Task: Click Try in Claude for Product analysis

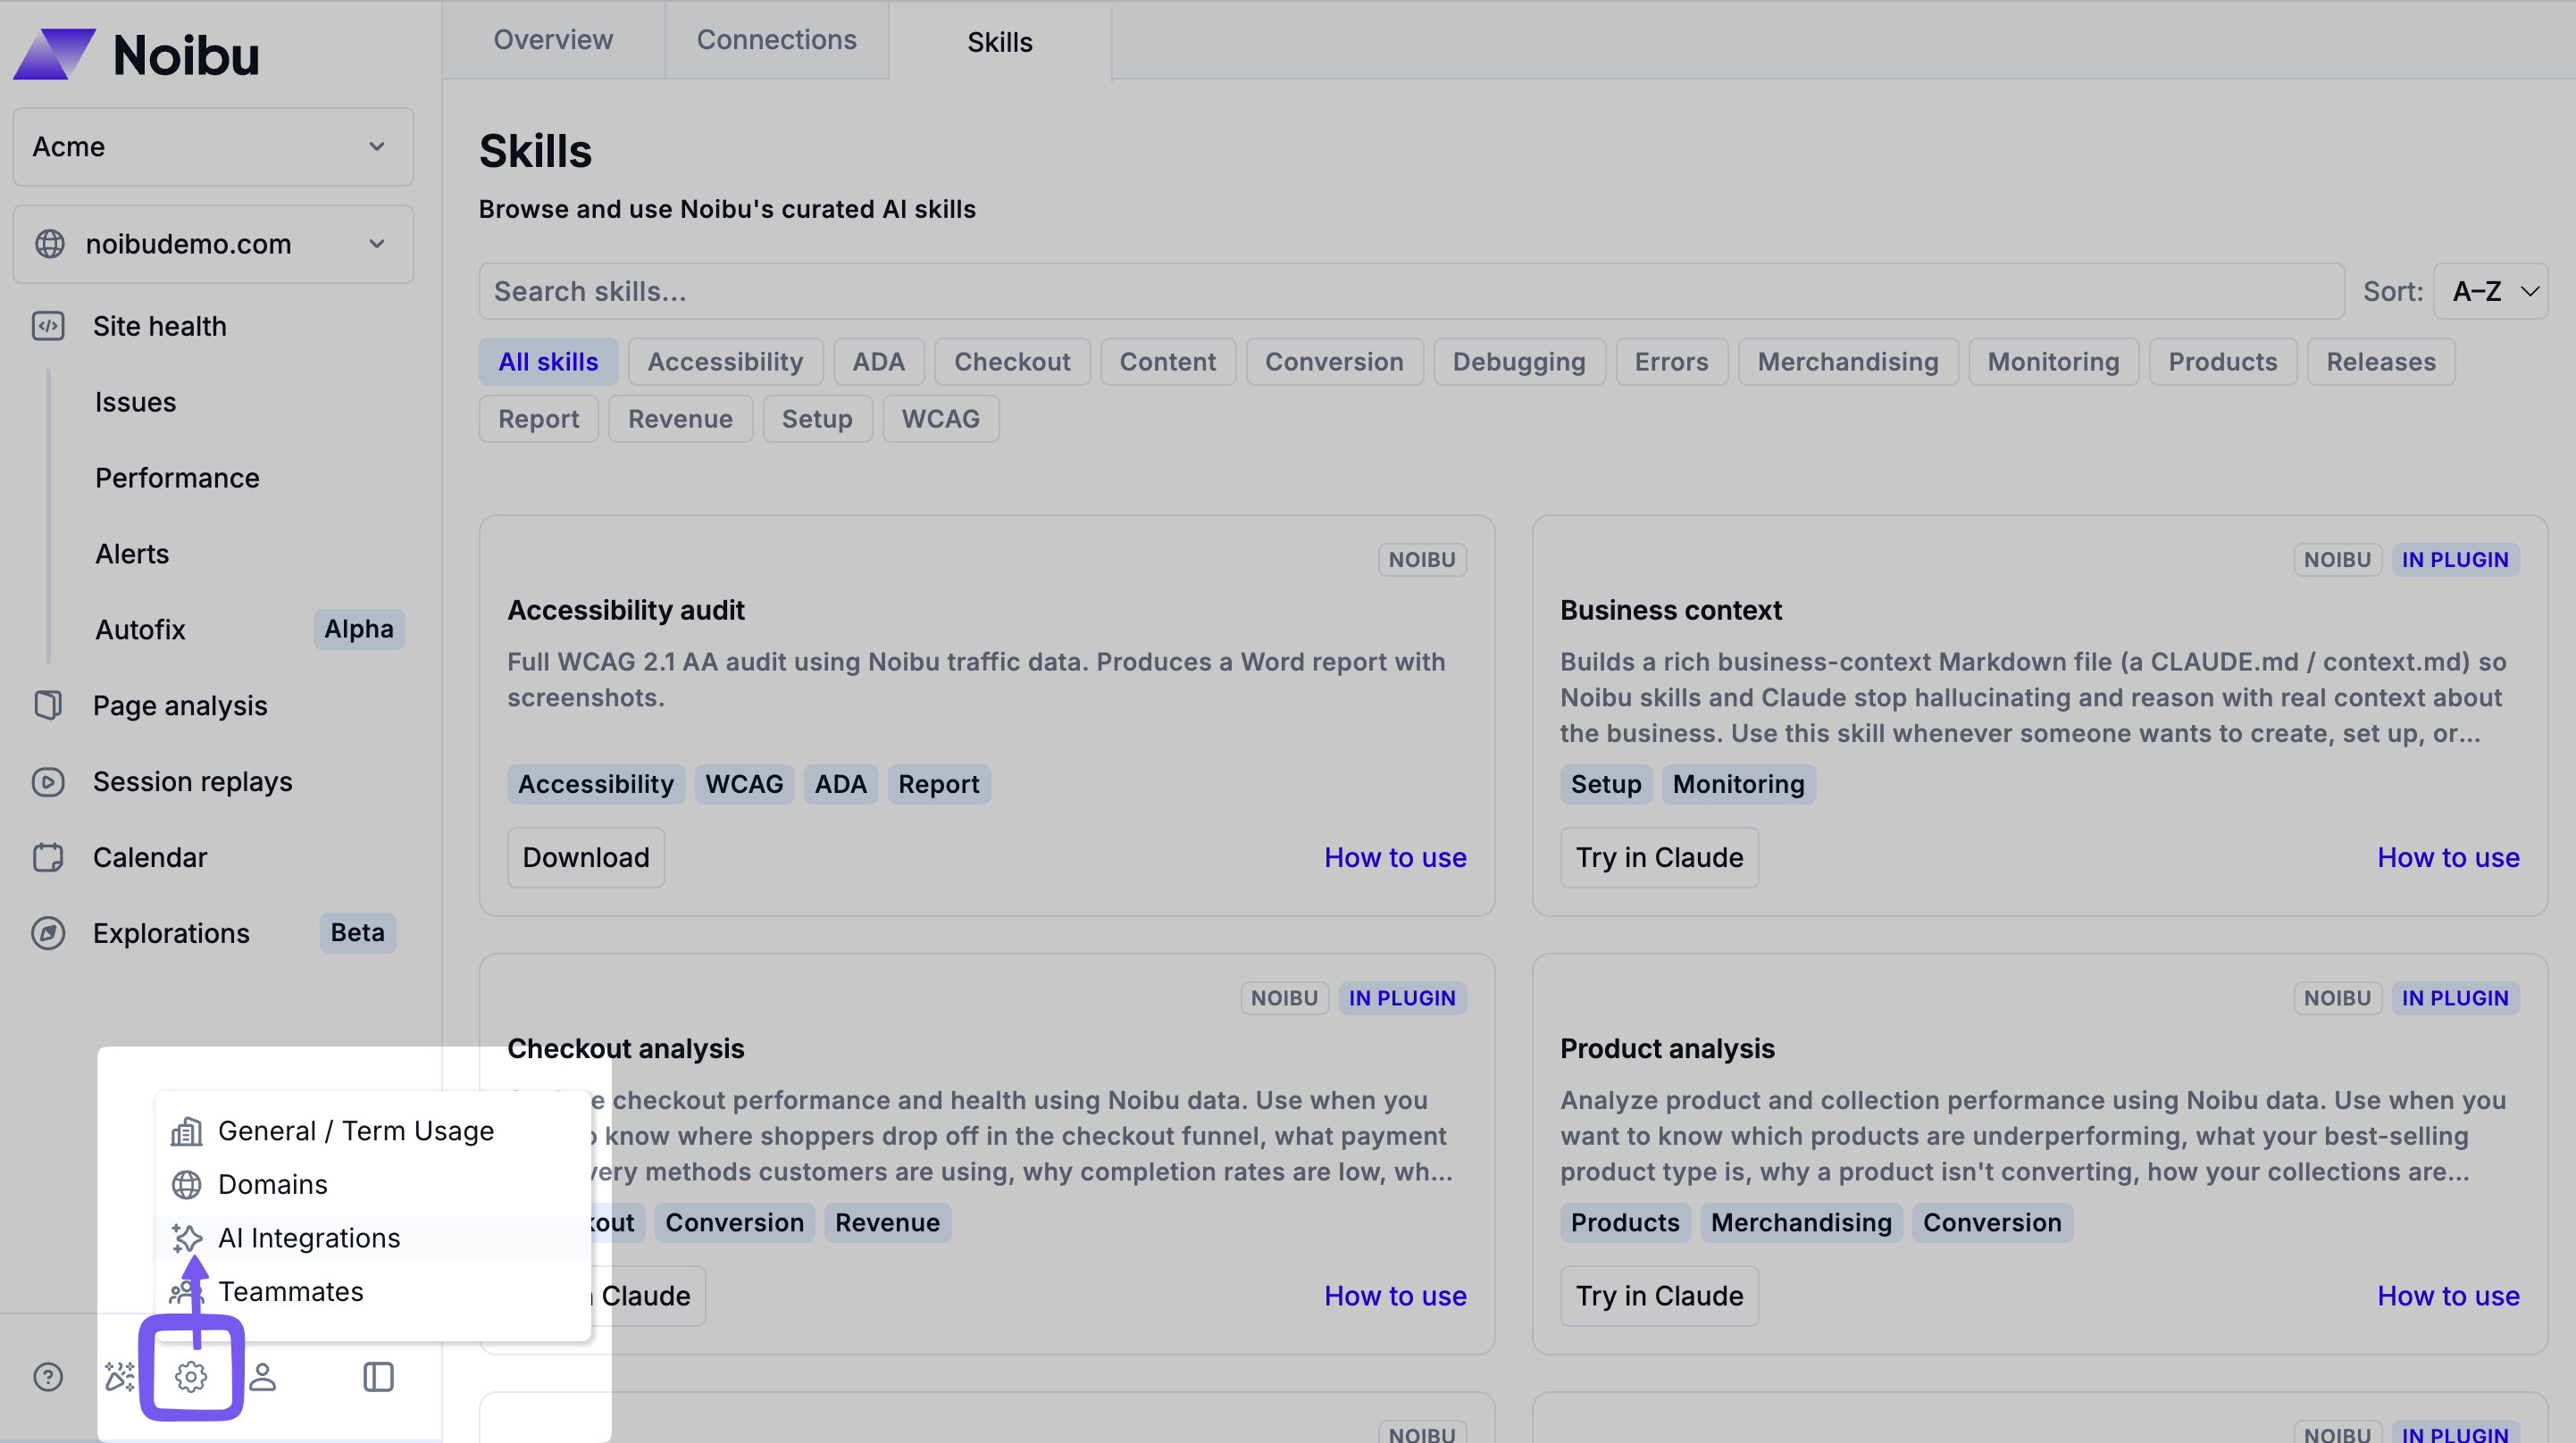Action: [x=1659, y=1296]
